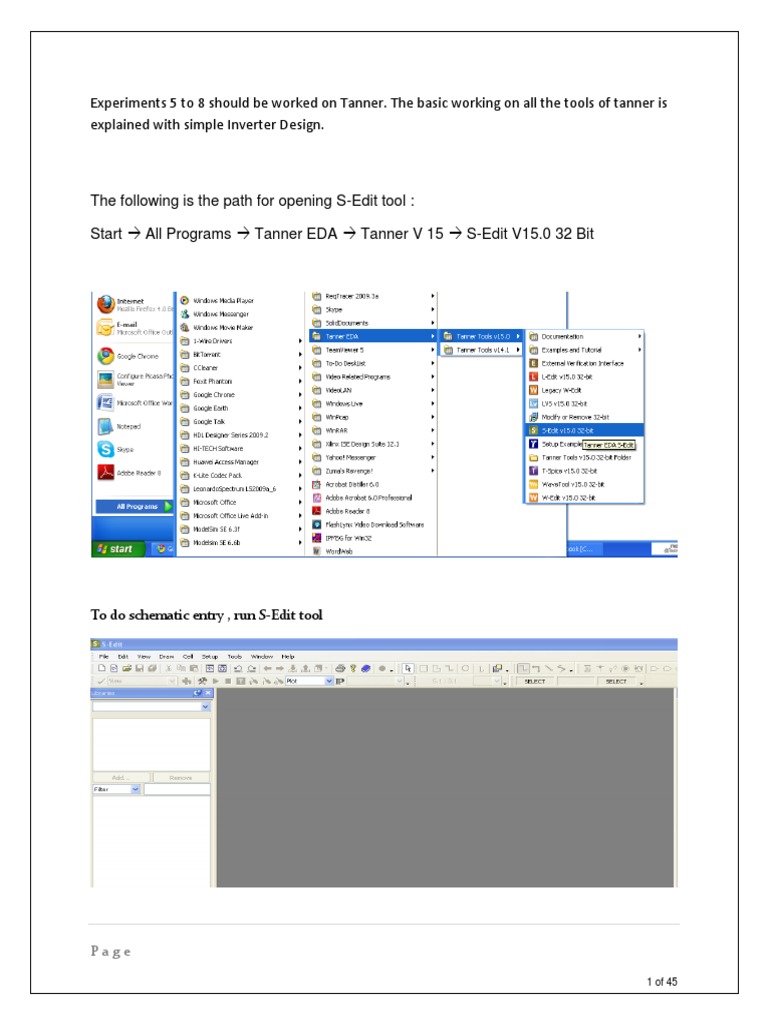The height and width of the screenshot is (1024, 768).
Task: Open WinRAR program group
Action: pyautogui.click(x=372, y=430)
